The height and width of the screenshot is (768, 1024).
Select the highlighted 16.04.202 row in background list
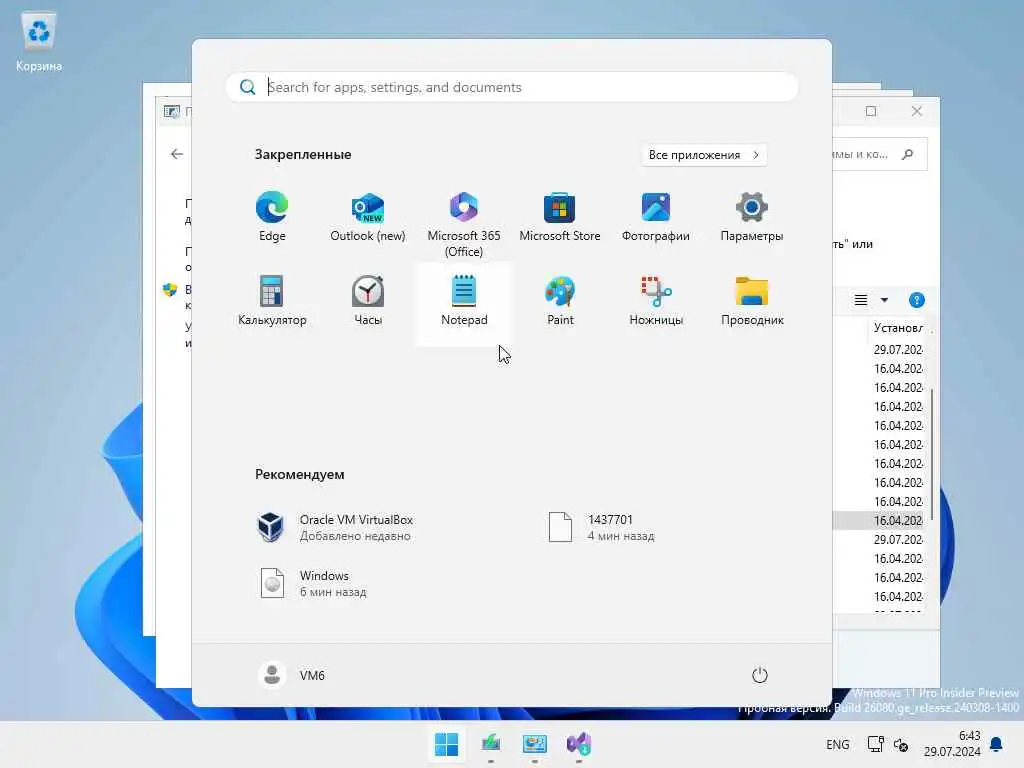click(x=880, y=520)
